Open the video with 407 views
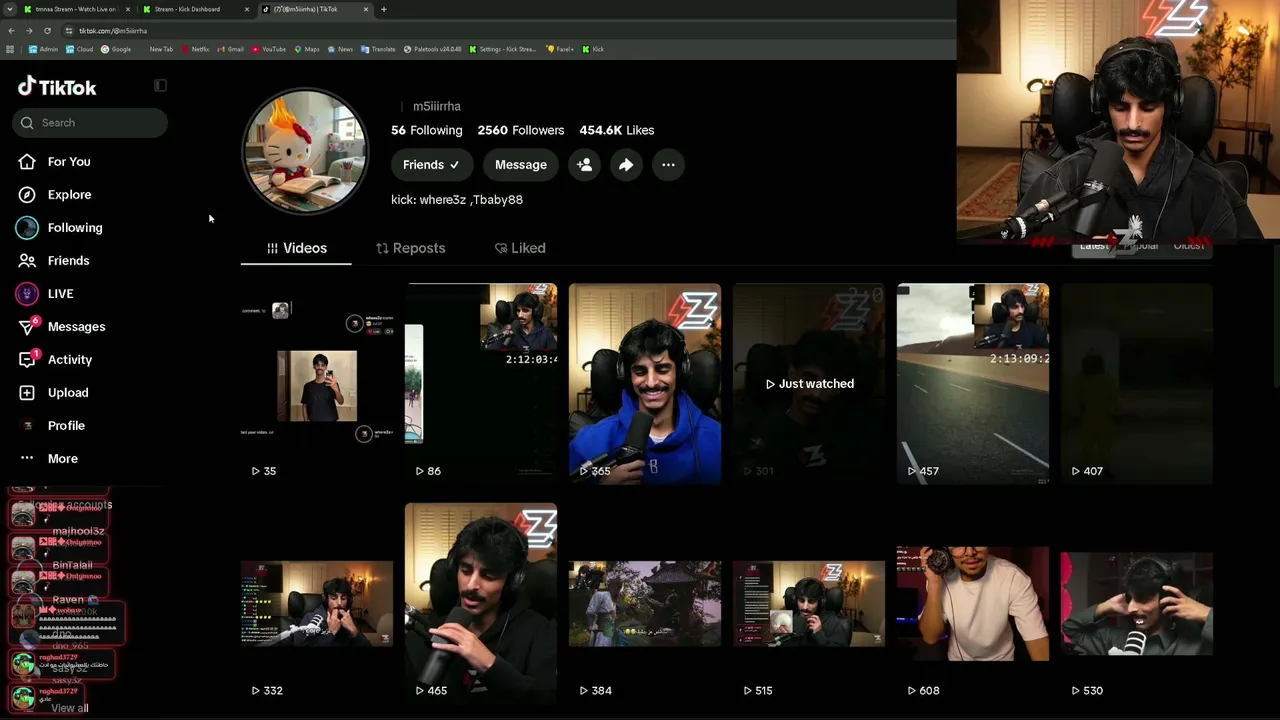The image size is (1280, 720). (1137, 384)
